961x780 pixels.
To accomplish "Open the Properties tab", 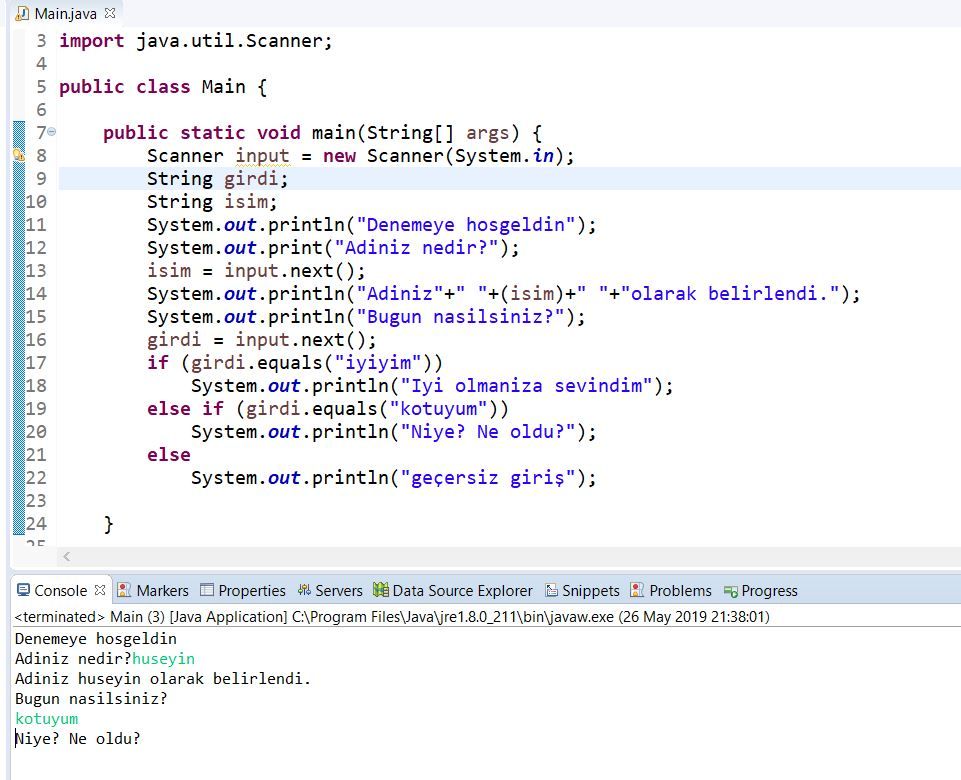I will coord(243,591).
